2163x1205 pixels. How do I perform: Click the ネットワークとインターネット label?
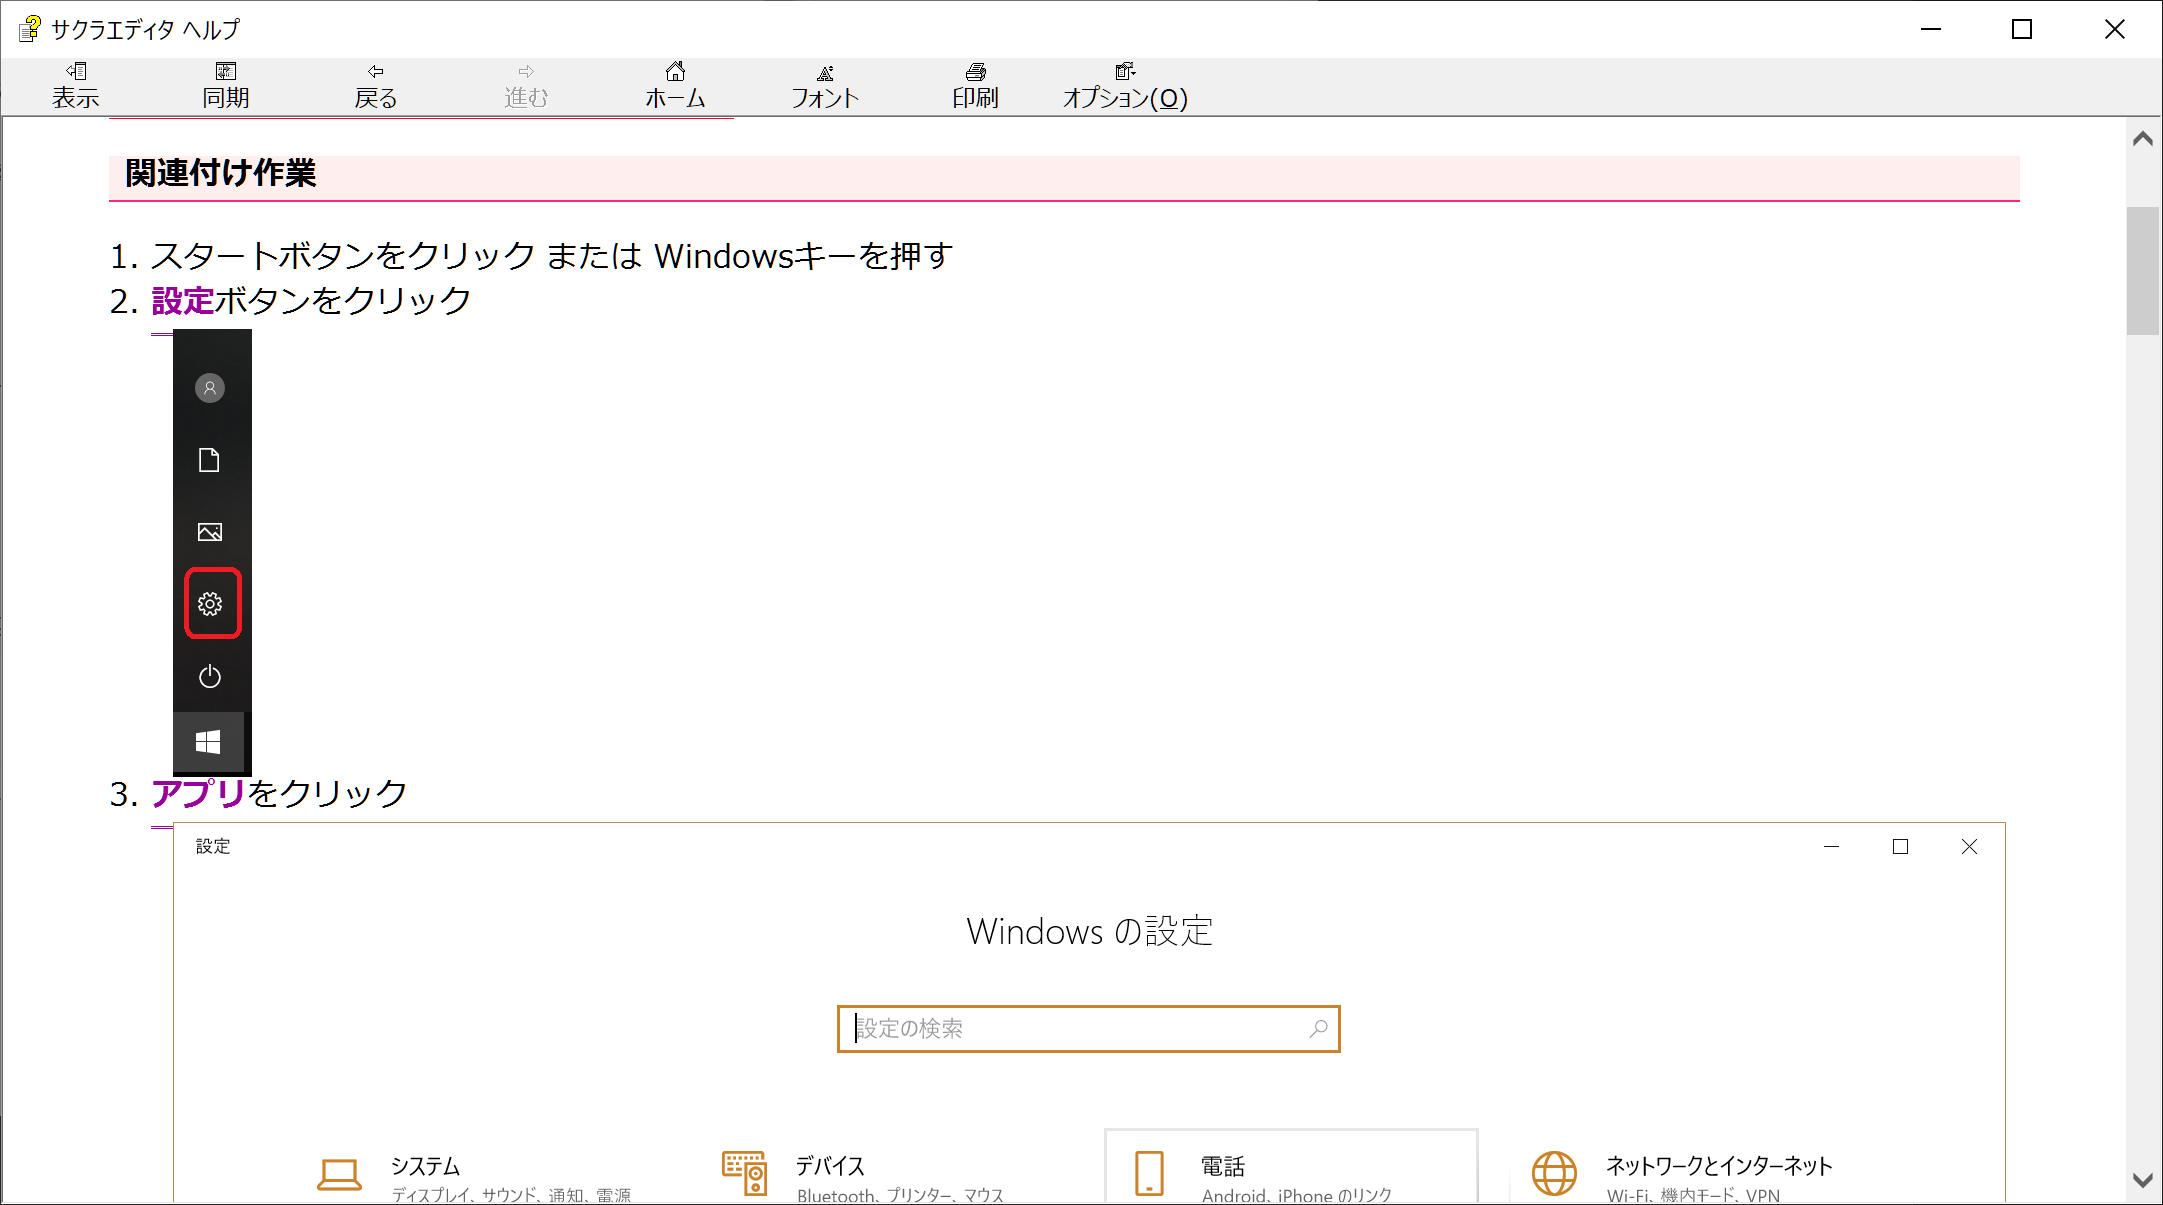pos(1719,1166)
